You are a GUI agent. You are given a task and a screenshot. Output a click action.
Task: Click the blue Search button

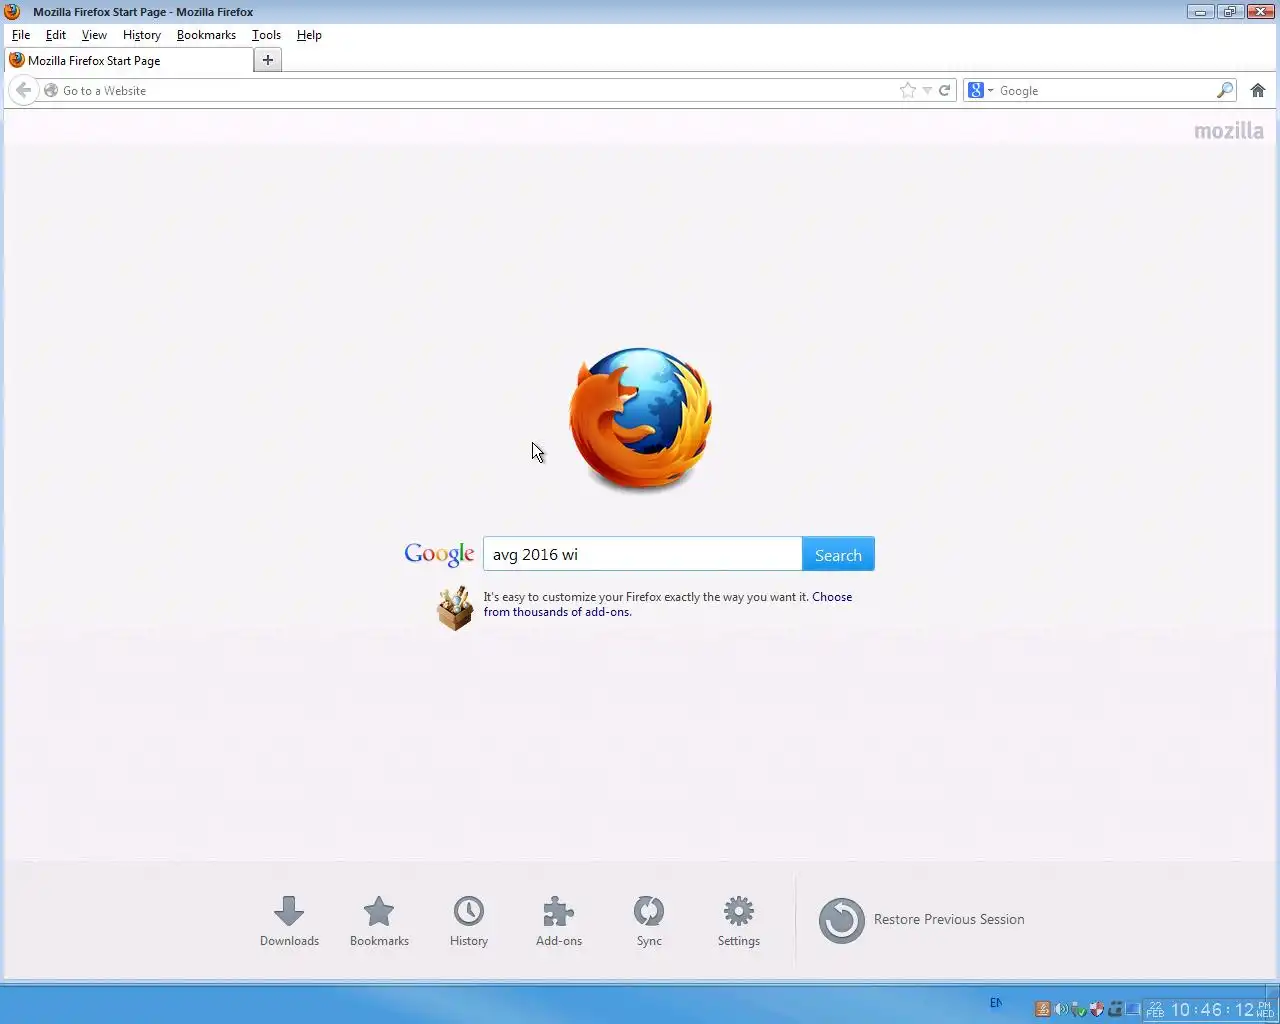pyautogui.click(x=838, y=554)
